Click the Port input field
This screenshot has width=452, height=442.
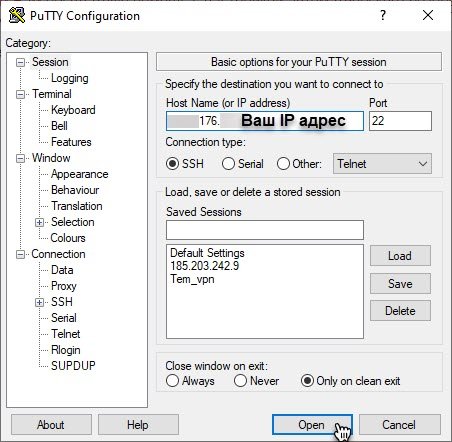[x=400, y=121]
